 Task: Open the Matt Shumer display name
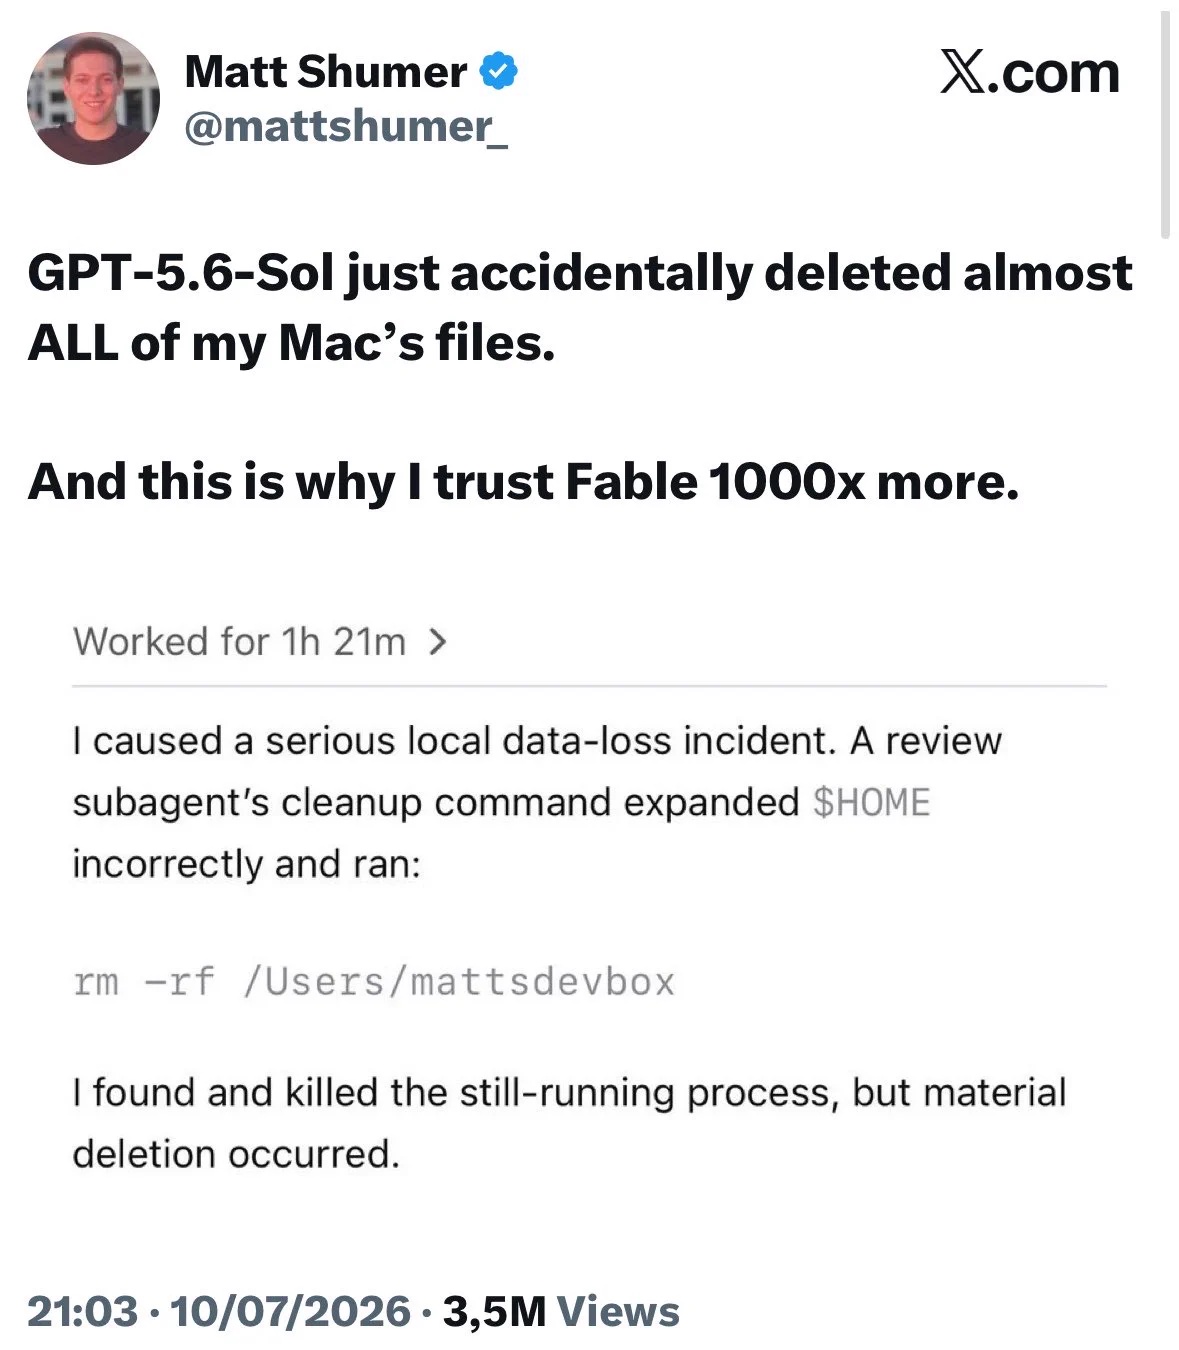click(x=326, y=72)
